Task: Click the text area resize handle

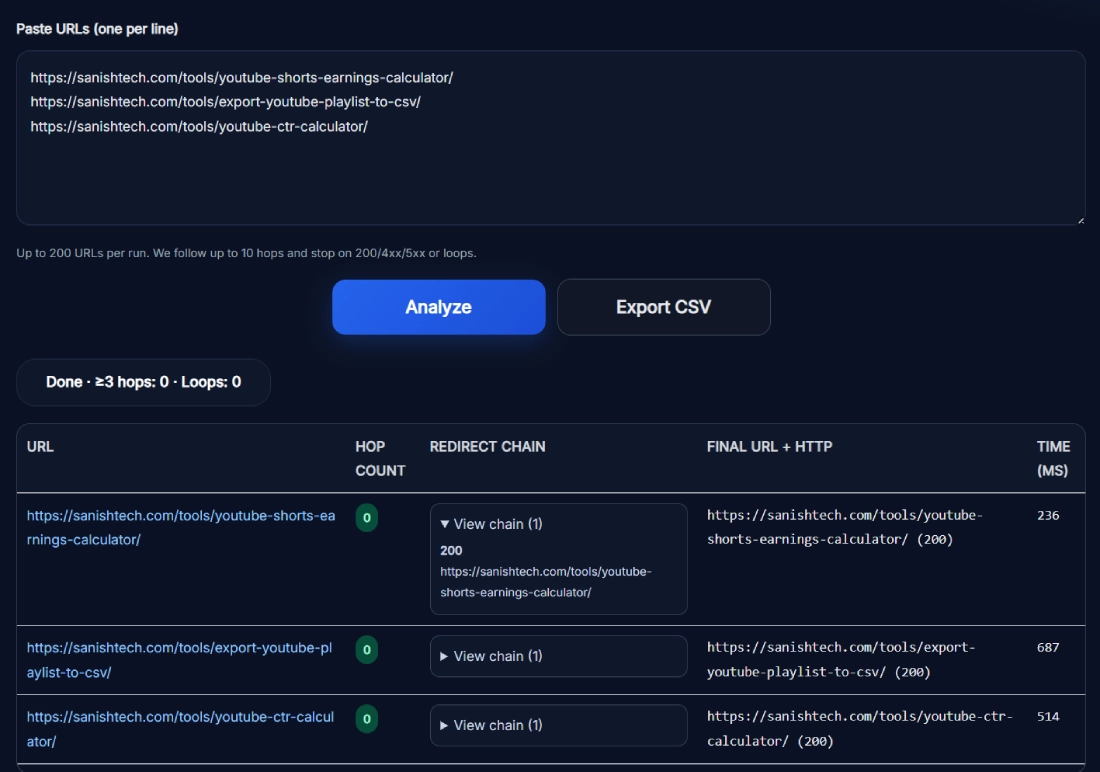Action: point(1079,219)
